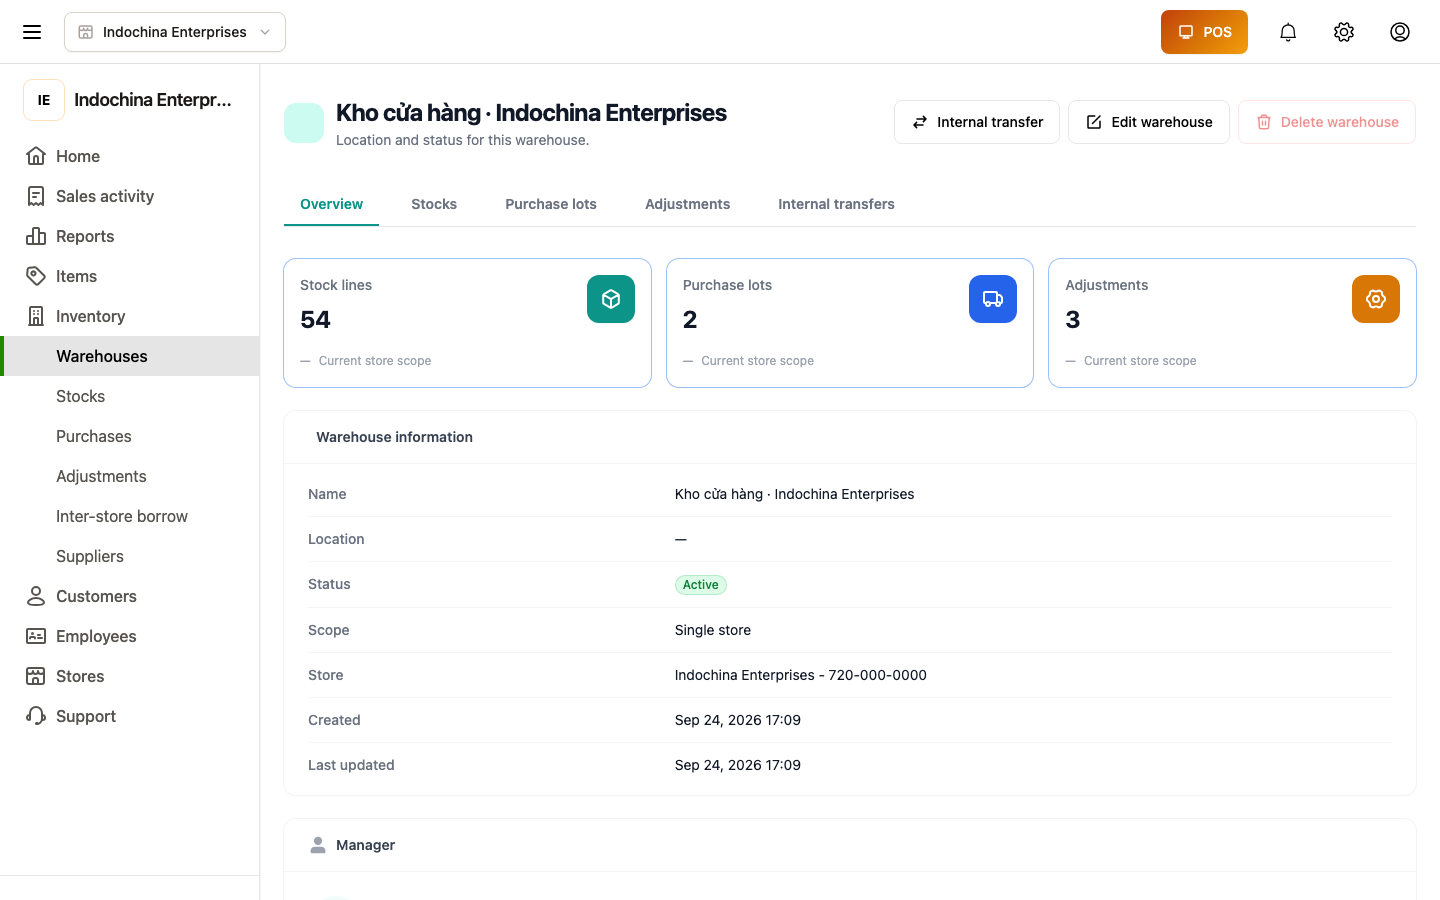Click the Stock lines count 54
1440x900 pixels.
pyautogui.click(x=315, y=320)
